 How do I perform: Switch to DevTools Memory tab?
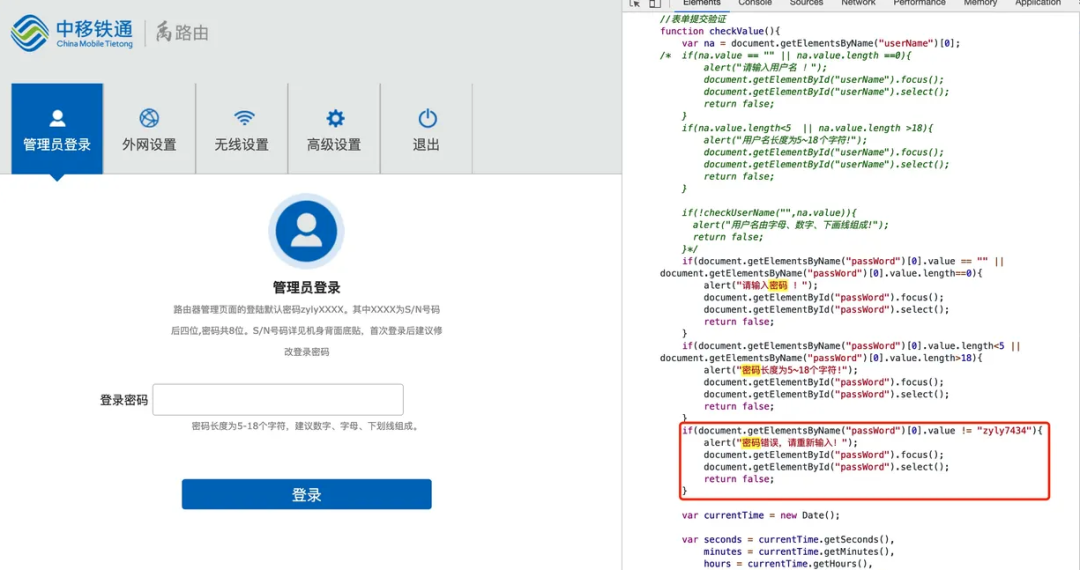[980, 3]
